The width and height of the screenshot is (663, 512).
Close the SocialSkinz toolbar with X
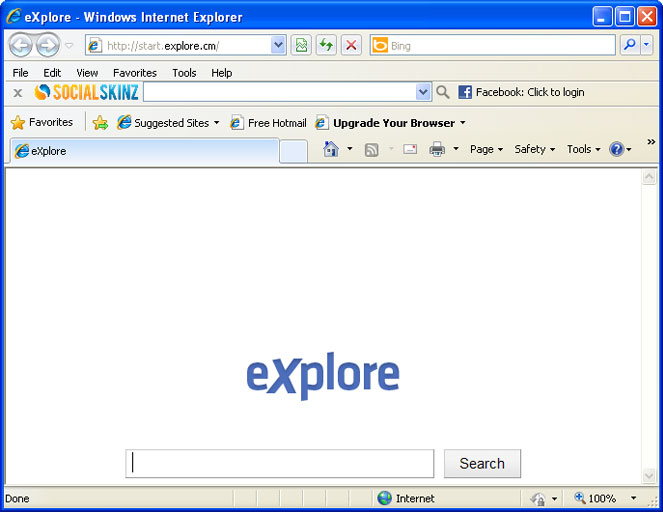pos(17,93)
